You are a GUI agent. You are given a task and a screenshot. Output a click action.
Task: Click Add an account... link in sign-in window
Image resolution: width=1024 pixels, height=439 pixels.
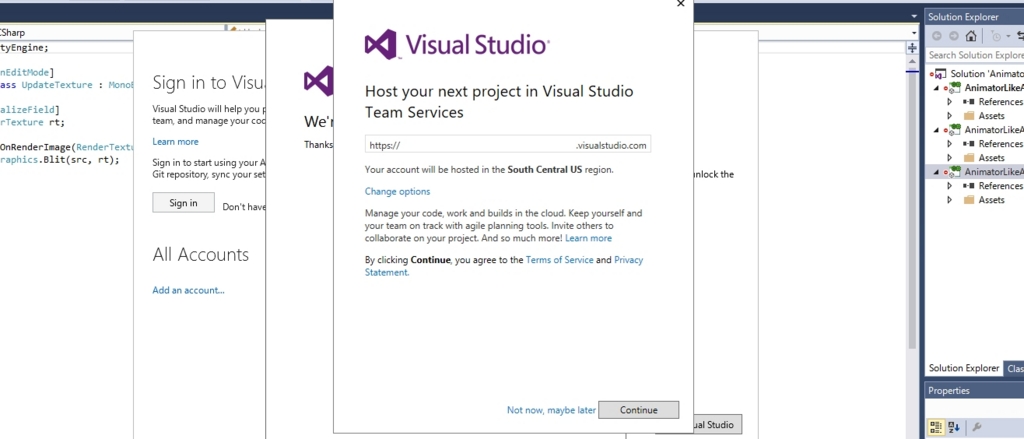(x=188, y=290)
